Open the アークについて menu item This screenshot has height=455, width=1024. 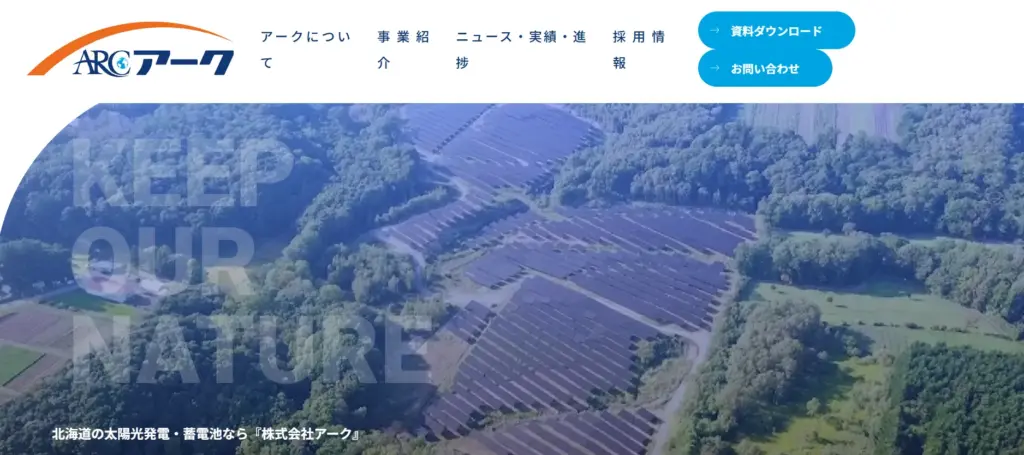point(306,50)
